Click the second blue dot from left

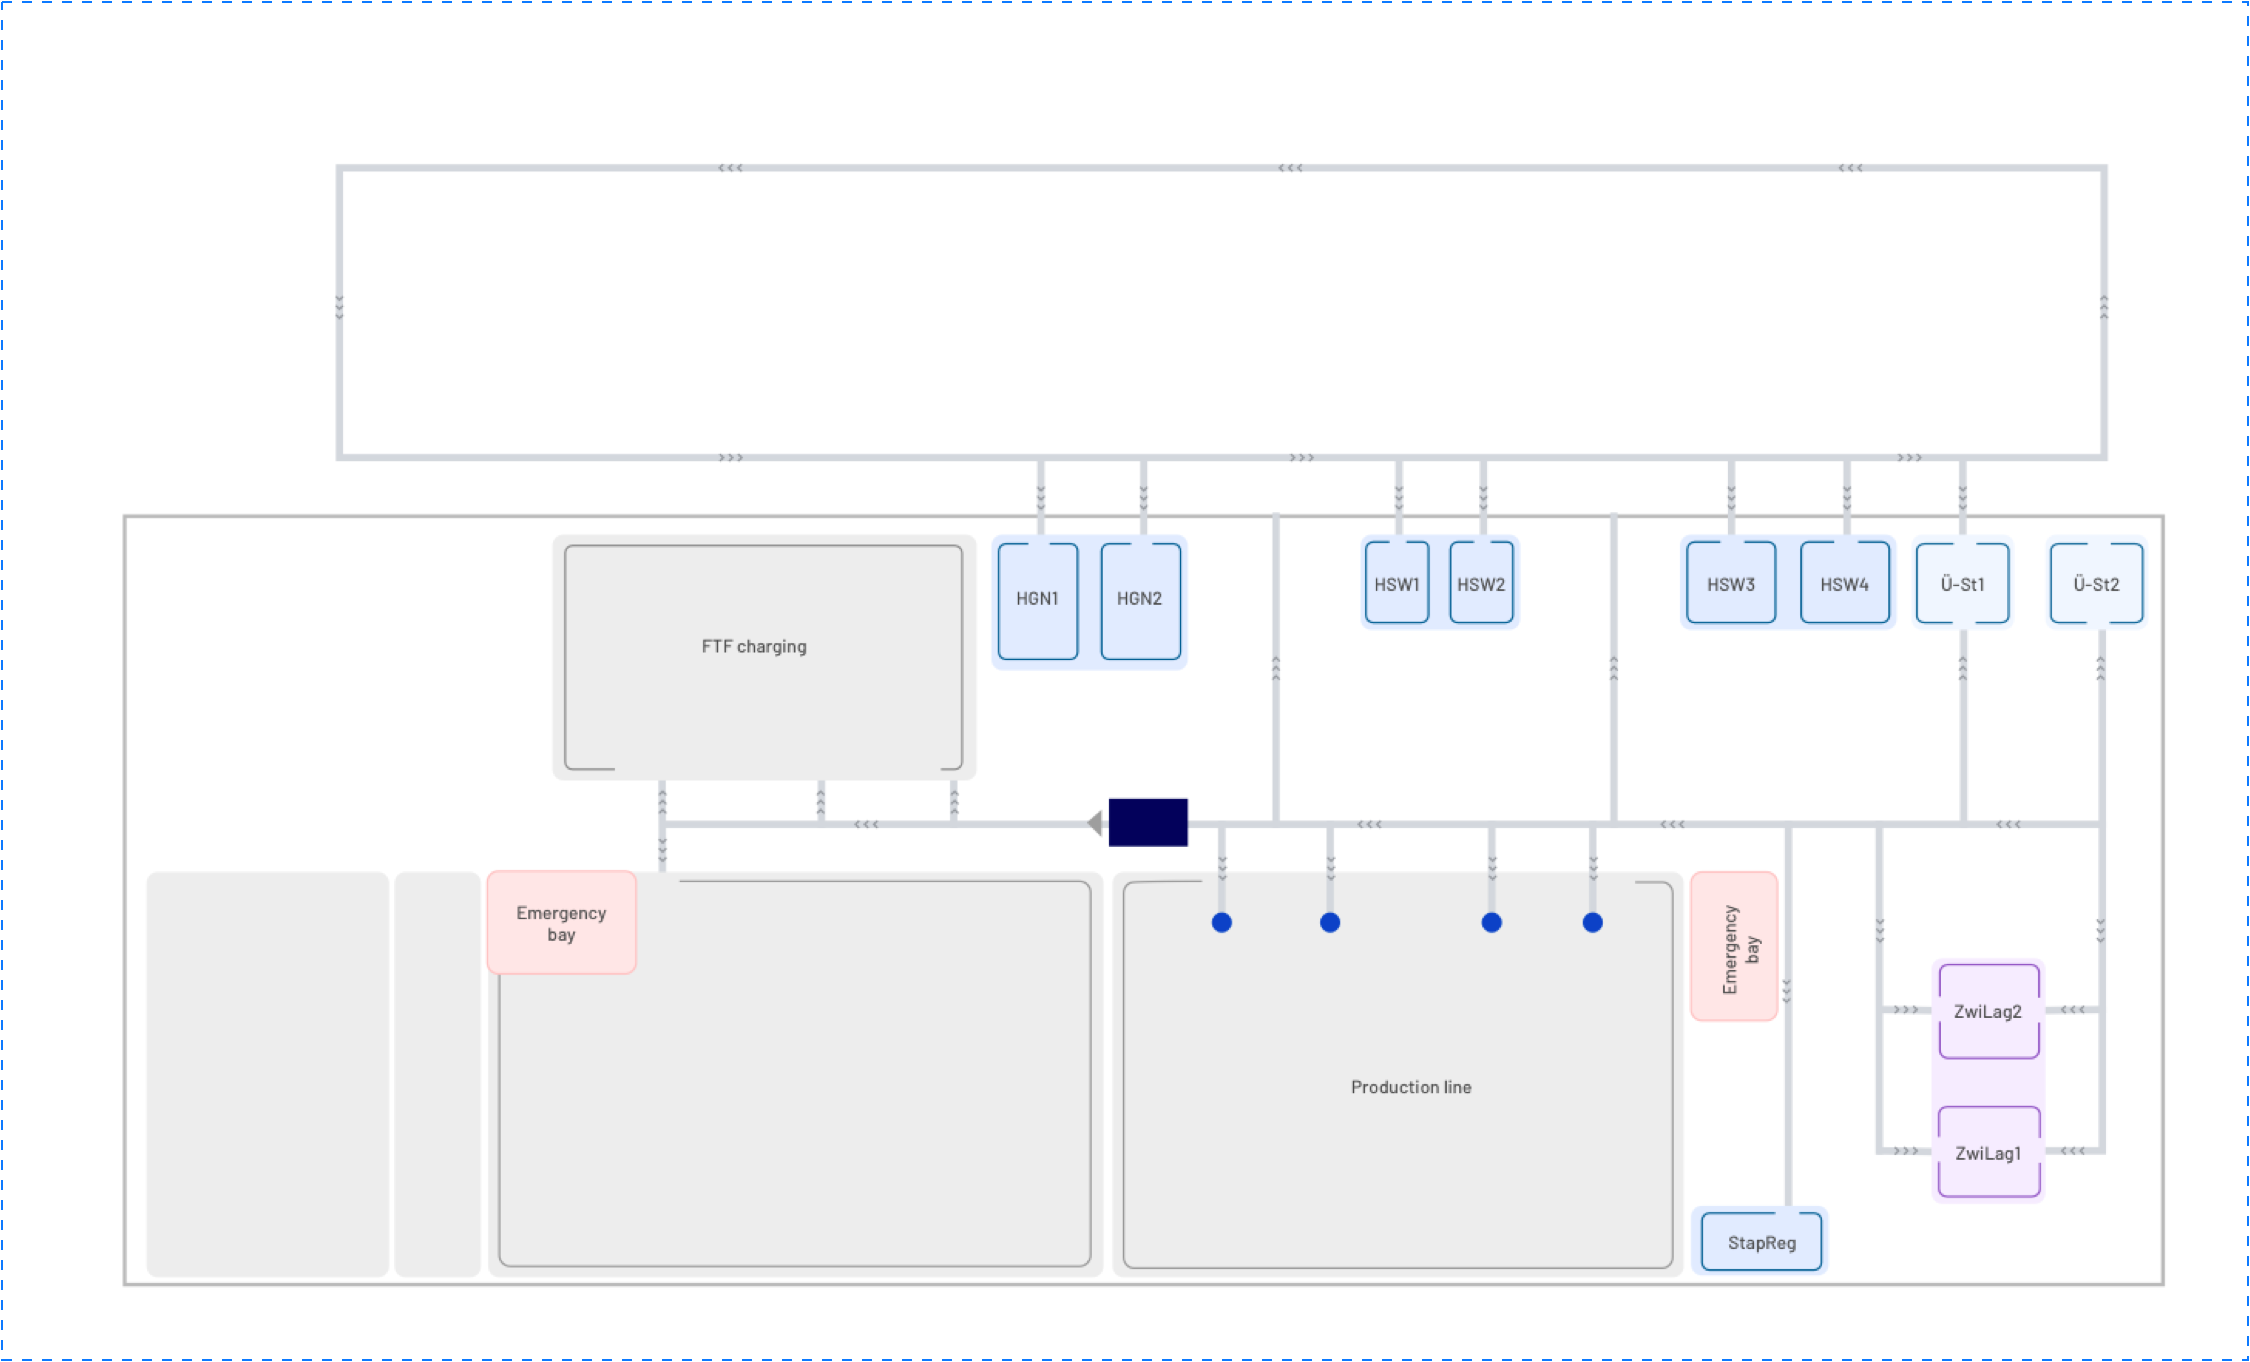[1330, 922]
